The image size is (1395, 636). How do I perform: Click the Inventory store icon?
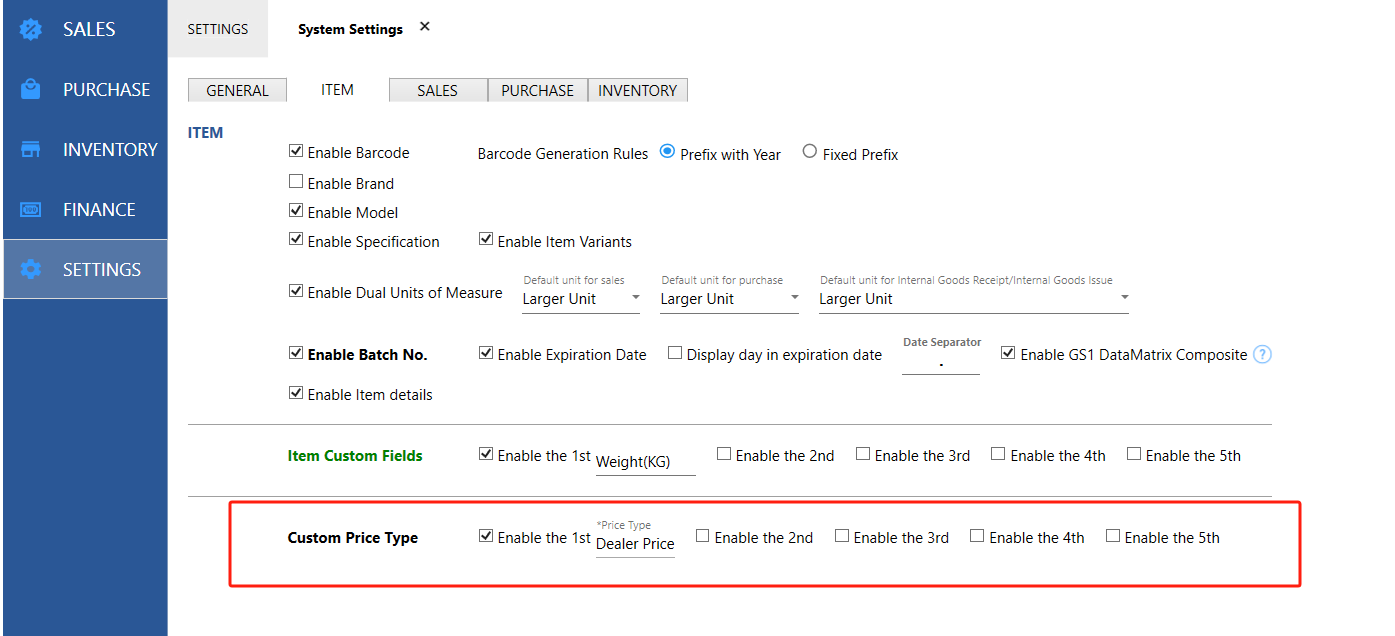coord(31,149)
